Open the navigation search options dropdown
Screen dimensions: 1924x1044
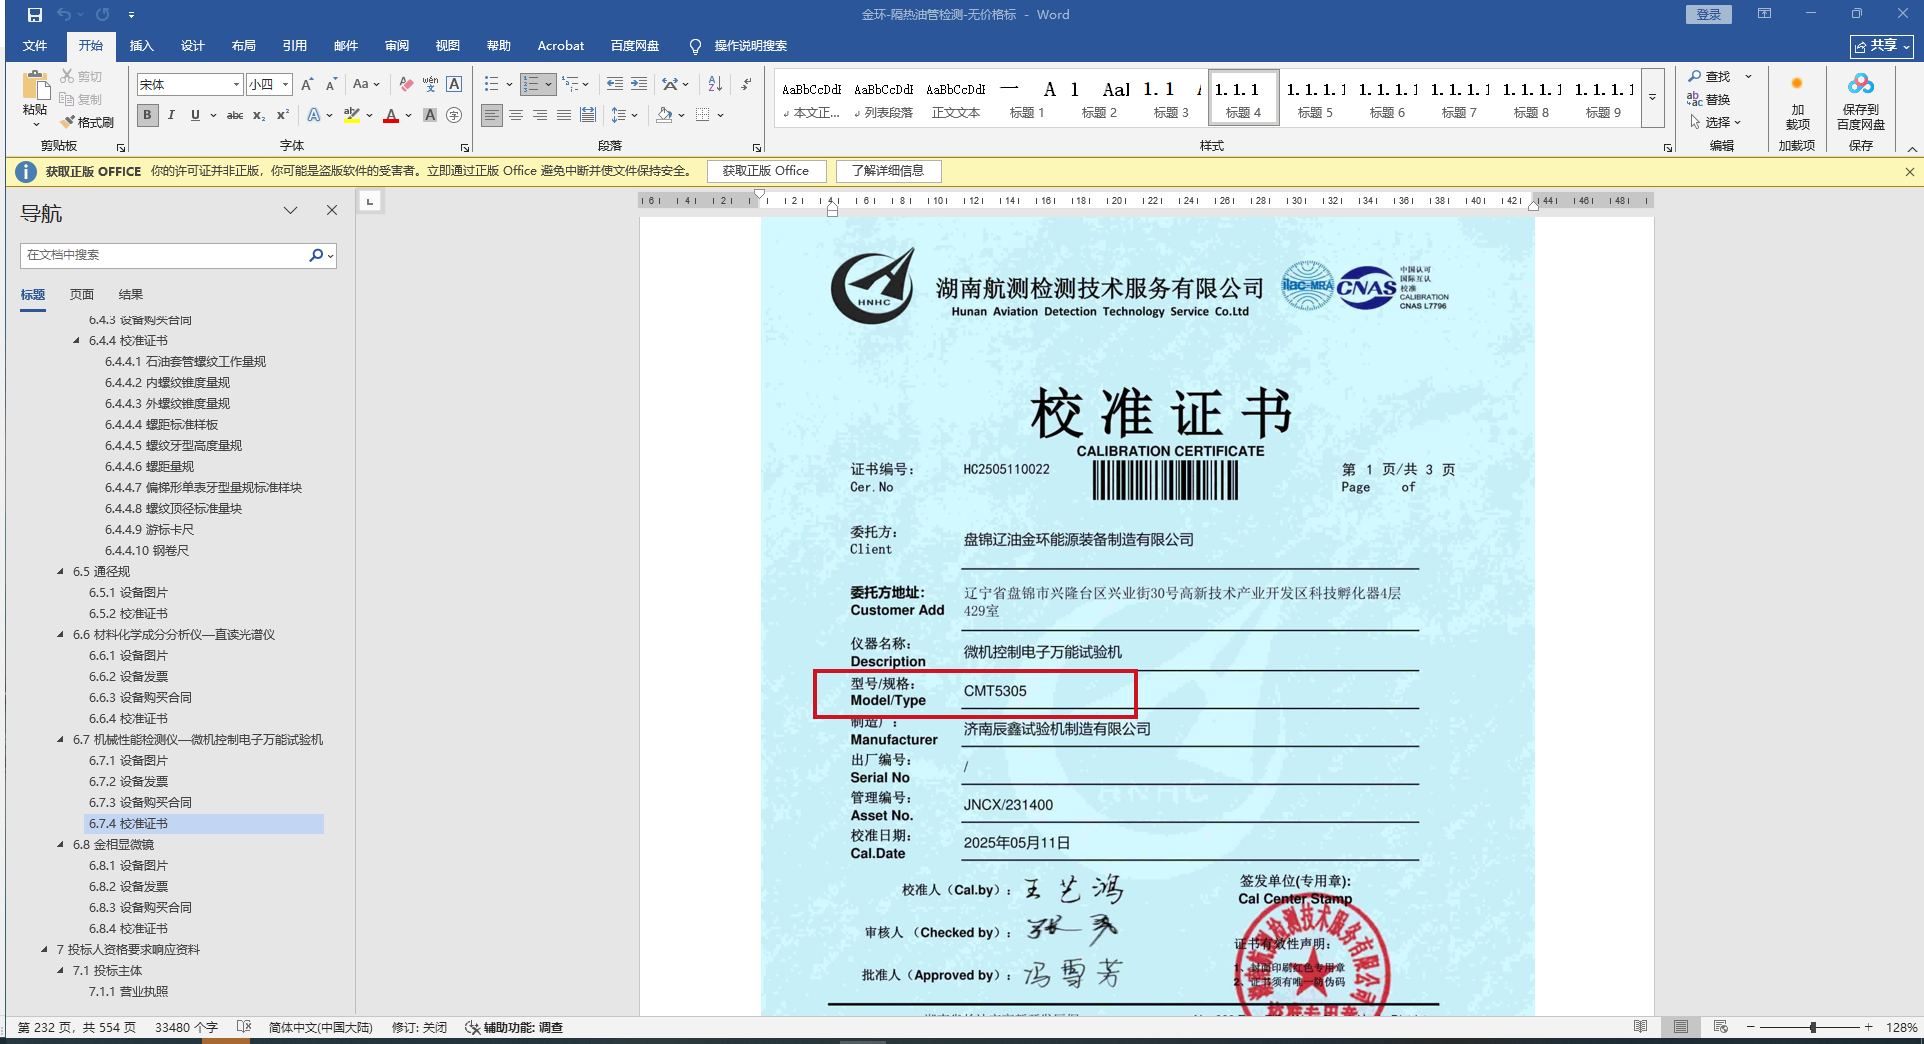pos(331,255)
